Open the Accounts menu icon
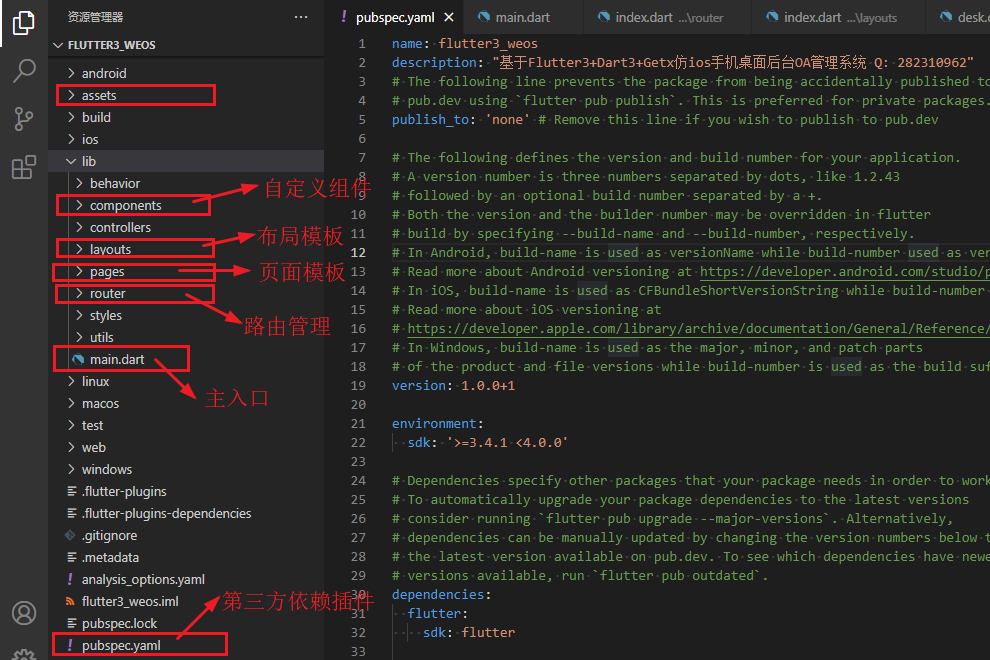 [24, 613]
